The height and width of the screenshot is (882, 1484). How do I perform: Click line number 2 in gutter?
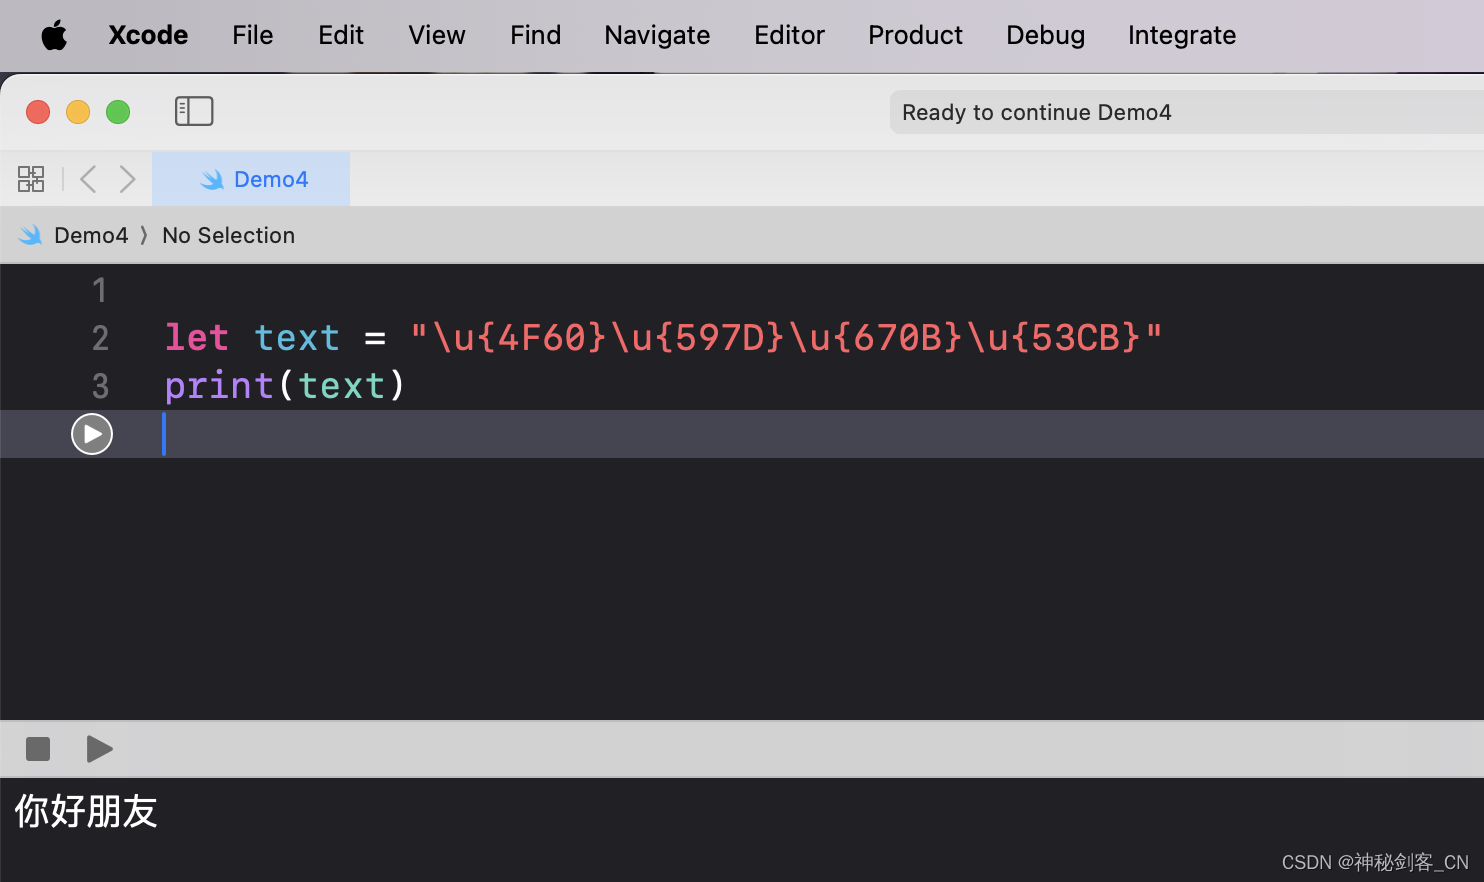pyautogui.click(x=100, y=338)
